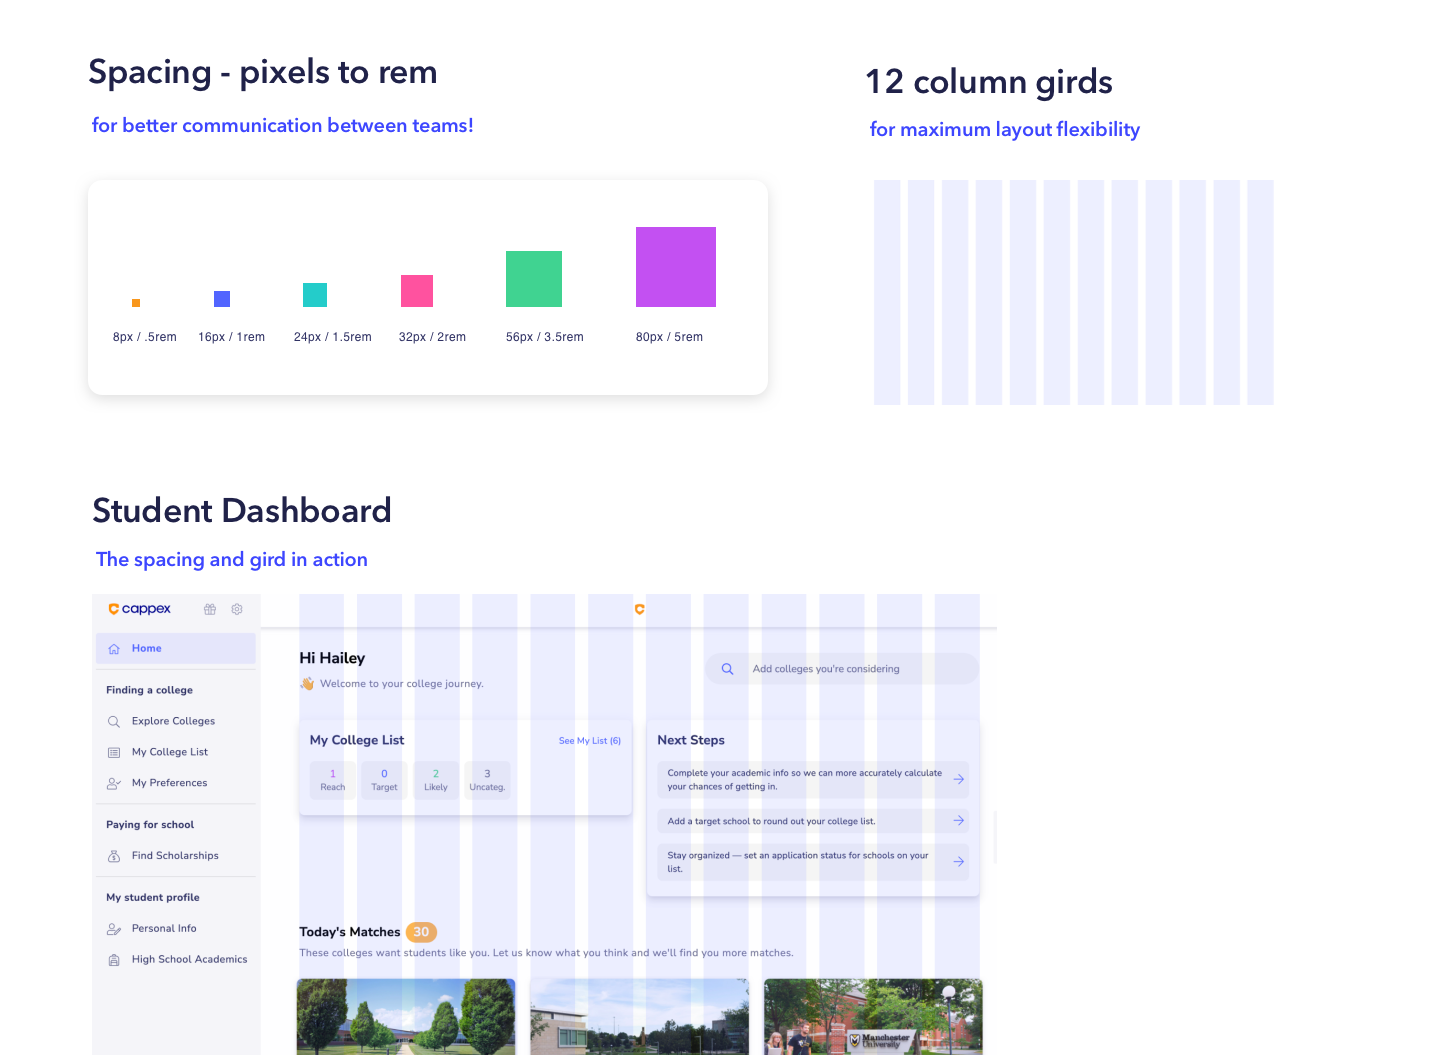Open Find Scholarships in sidebar
Viewport: 1446px width, 1055px height.
pos(175,856)
